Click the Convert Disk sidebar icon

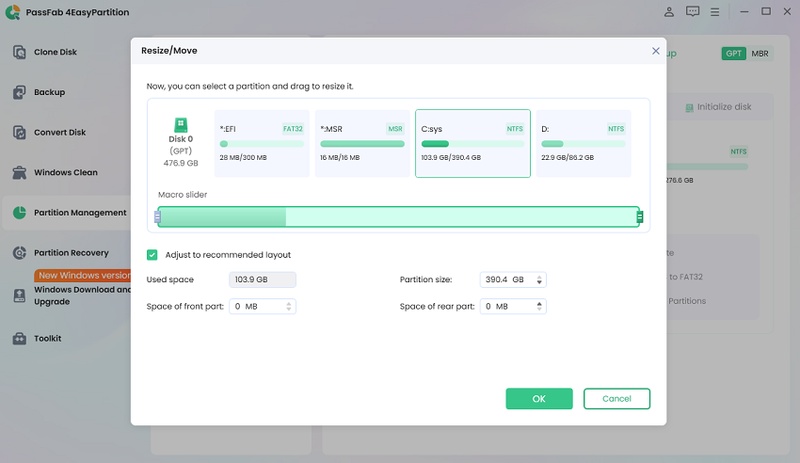pyautogui.click(x=19, y=132)
